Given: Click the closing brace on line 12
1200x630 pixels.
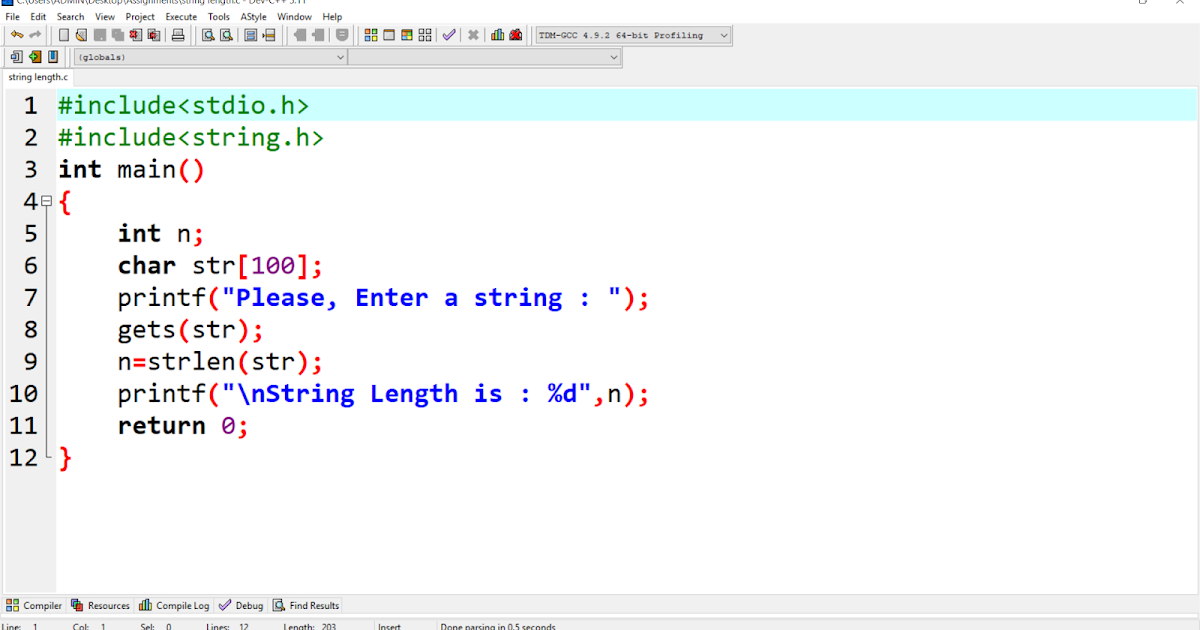Looking at the screenshot, I should click(x=65, y=458).
